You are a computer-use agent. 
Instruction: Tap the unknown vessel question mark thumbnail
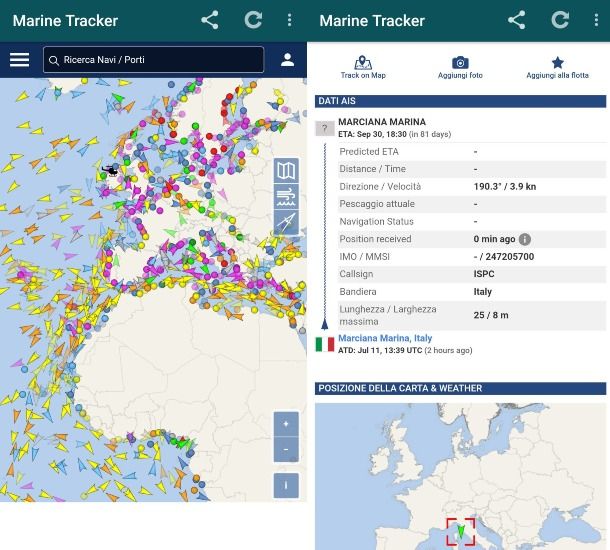tap(324, 128)
